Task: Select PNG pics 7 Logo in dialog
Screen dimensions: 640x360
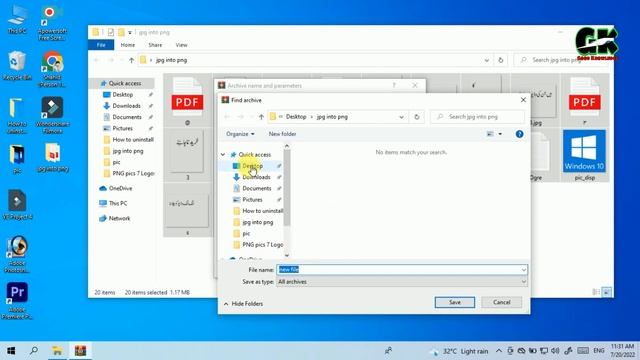Action: point(262,244)
